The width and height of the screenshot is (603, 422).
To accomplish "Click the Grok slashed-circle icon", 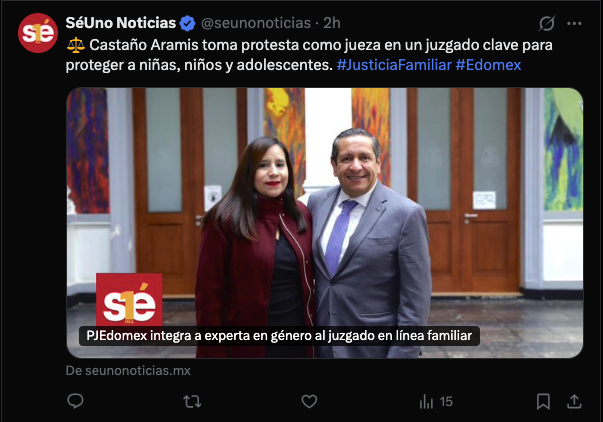I will pos(546,23).
